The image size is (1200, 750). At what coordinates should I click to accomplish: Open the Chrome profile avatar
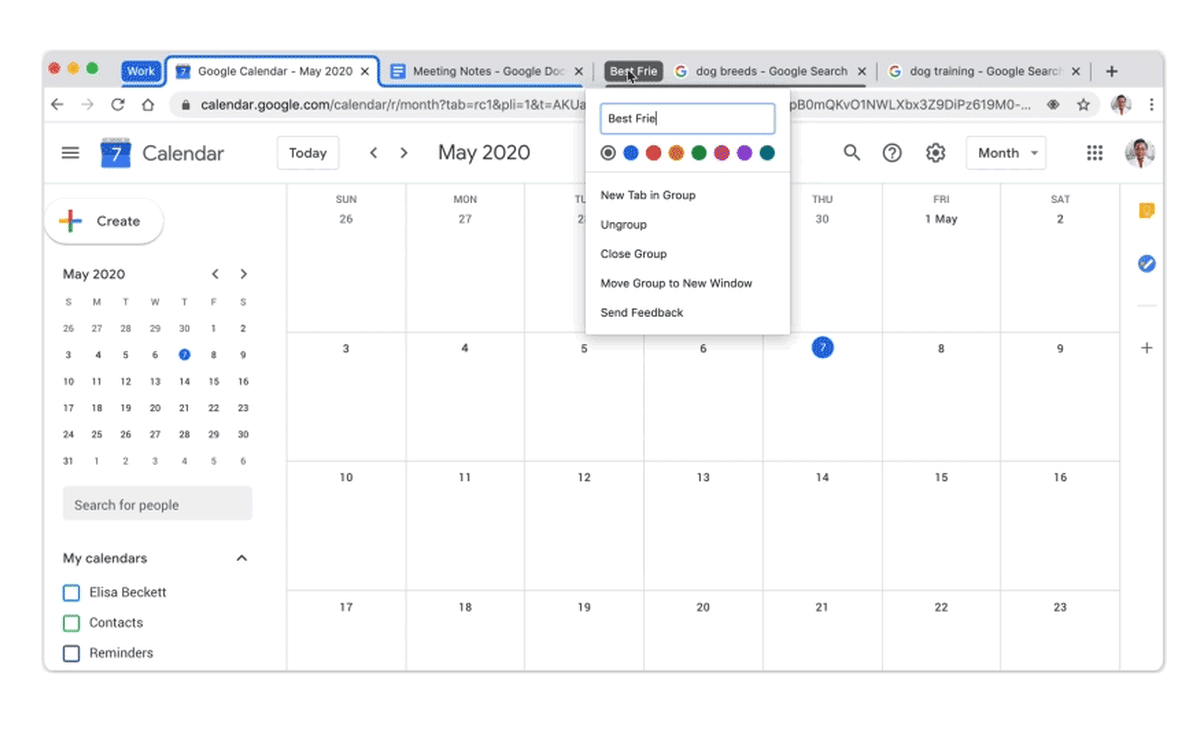pos(1121,104)
